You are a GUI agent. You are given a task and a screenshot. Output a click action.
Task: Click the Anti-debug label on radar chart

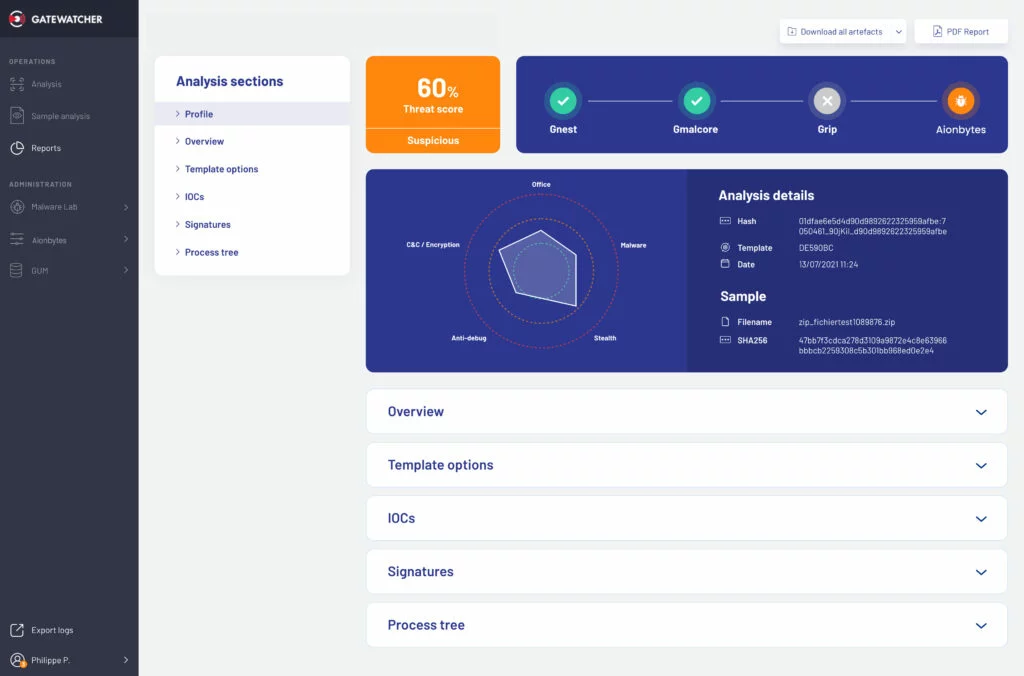coord(469,338)
